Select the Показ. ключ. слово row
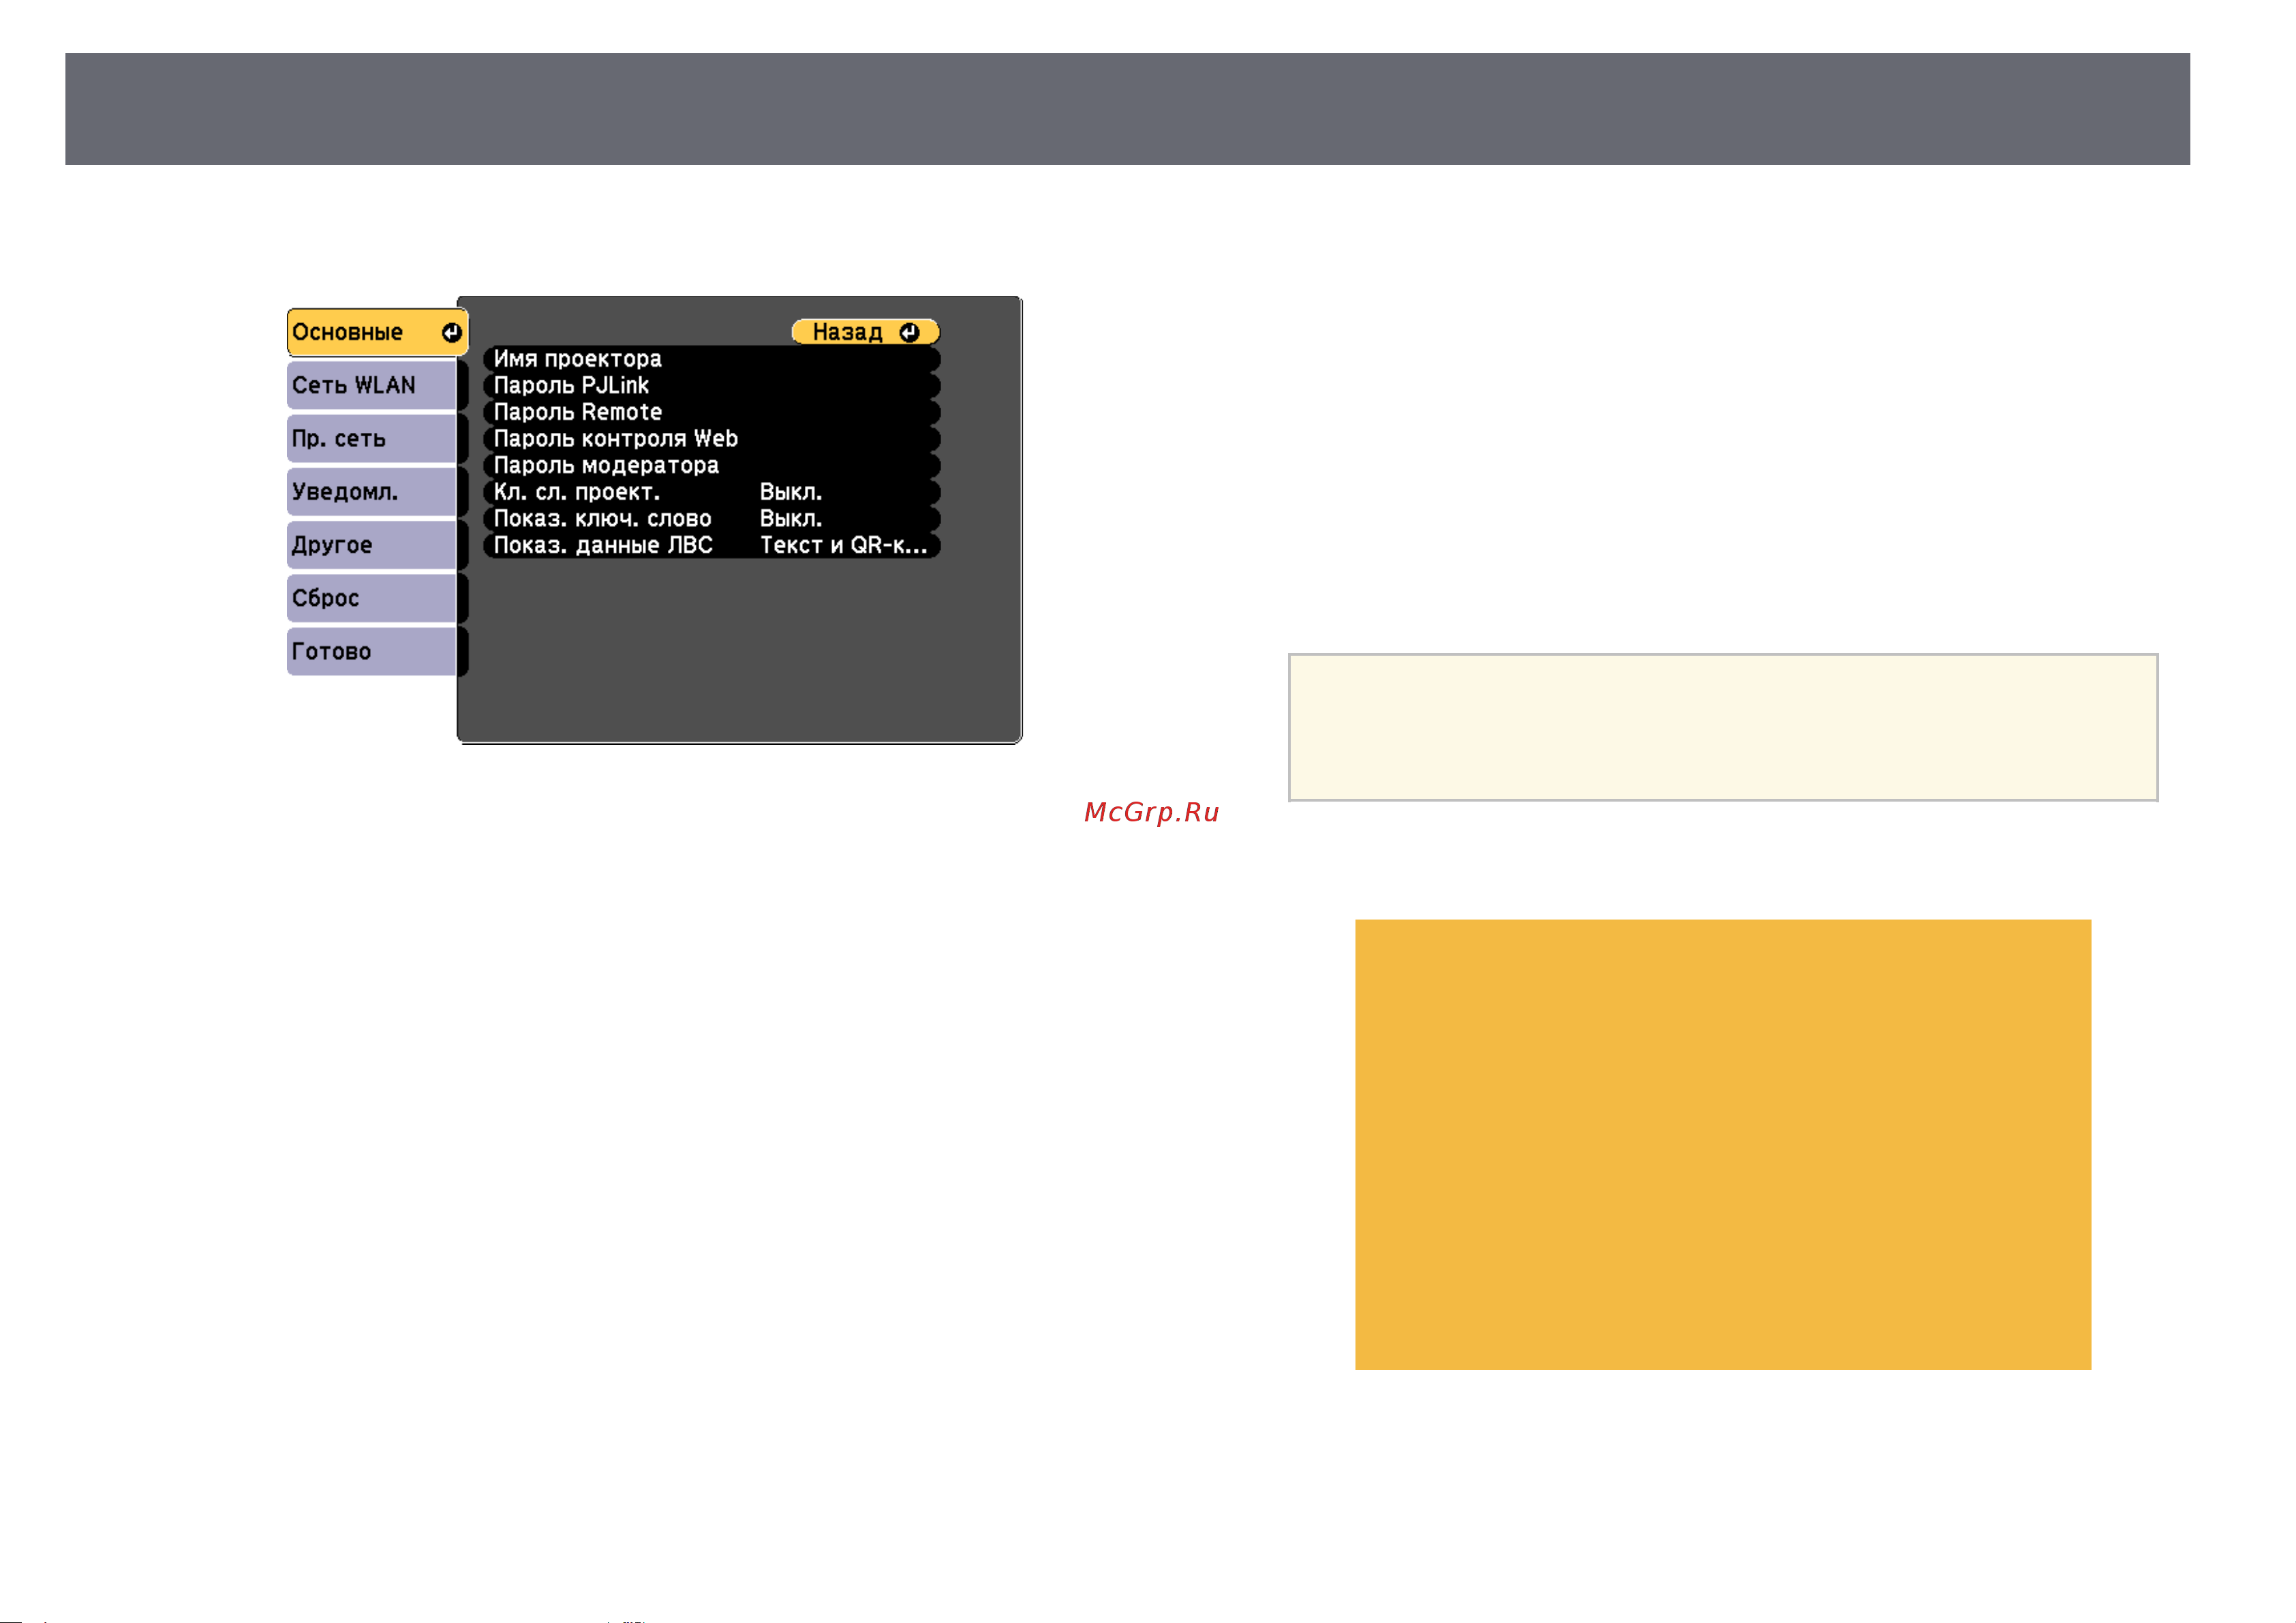This screenshot has height=1623, width=2296. pos(712,518)
